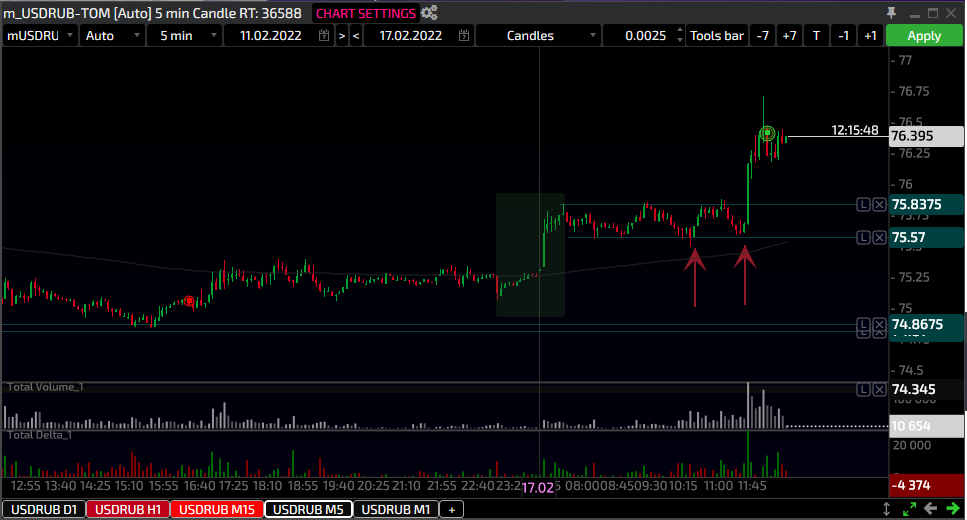The image size is (967, 520).
Task: Switch to the USDRUB H1 tab
Action: tap(129, 509)
